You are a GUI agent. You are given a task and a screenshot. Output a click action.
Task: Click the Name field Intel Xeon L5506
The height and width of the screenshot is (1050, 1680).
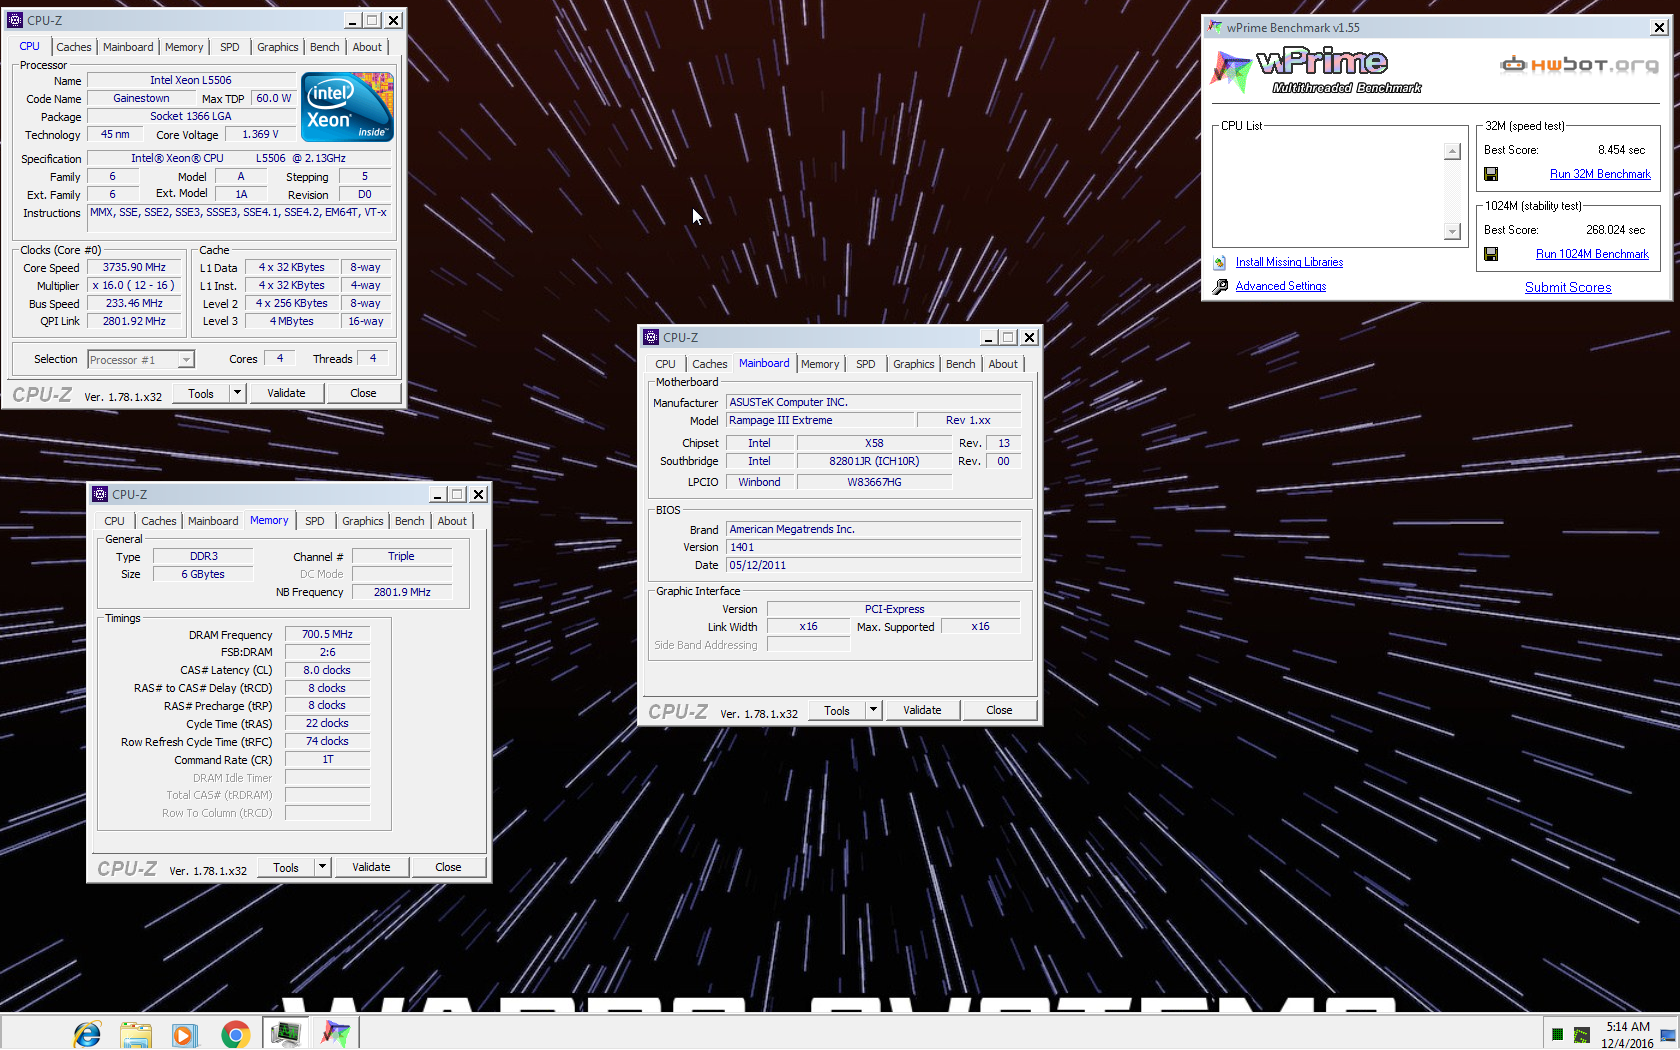191,80
